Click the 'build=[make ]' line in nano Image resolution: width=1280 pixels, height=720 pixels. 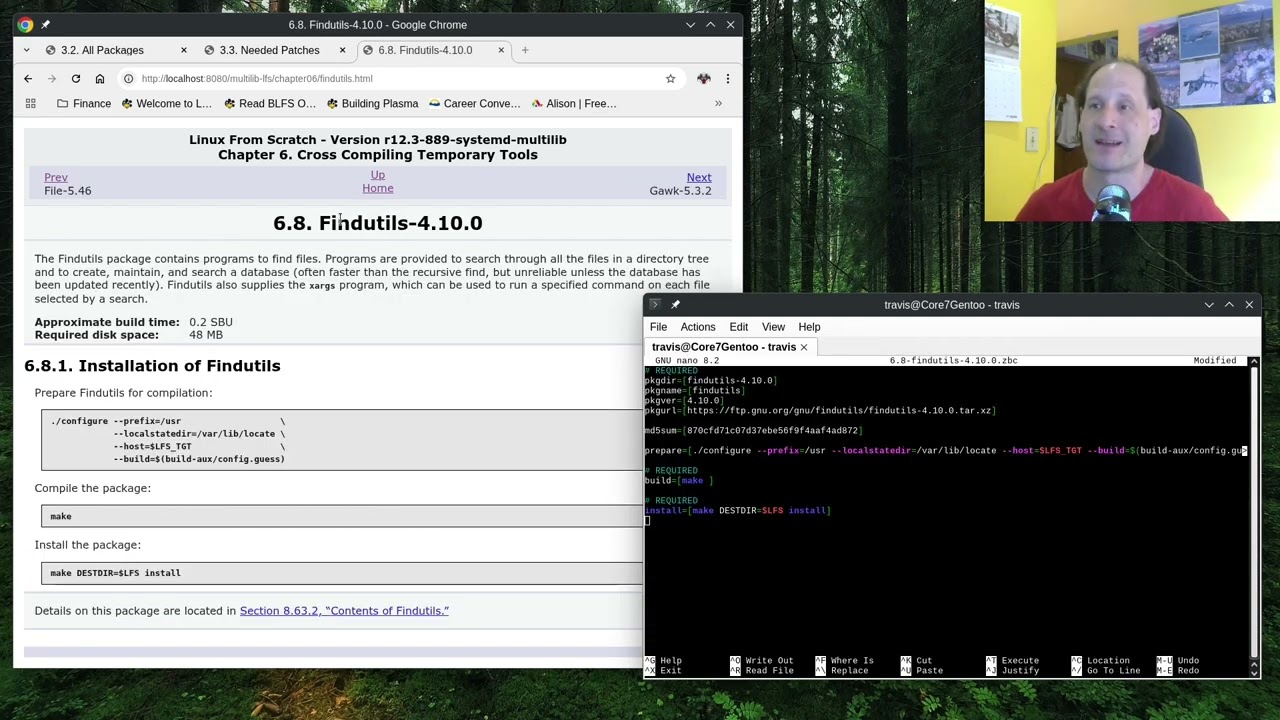[678, 480]
